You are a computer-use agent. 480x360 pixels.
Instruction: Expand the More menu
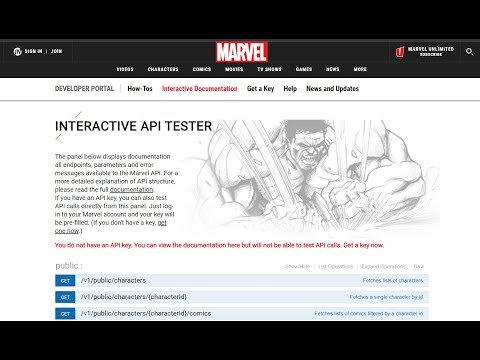tap(360, 69)
